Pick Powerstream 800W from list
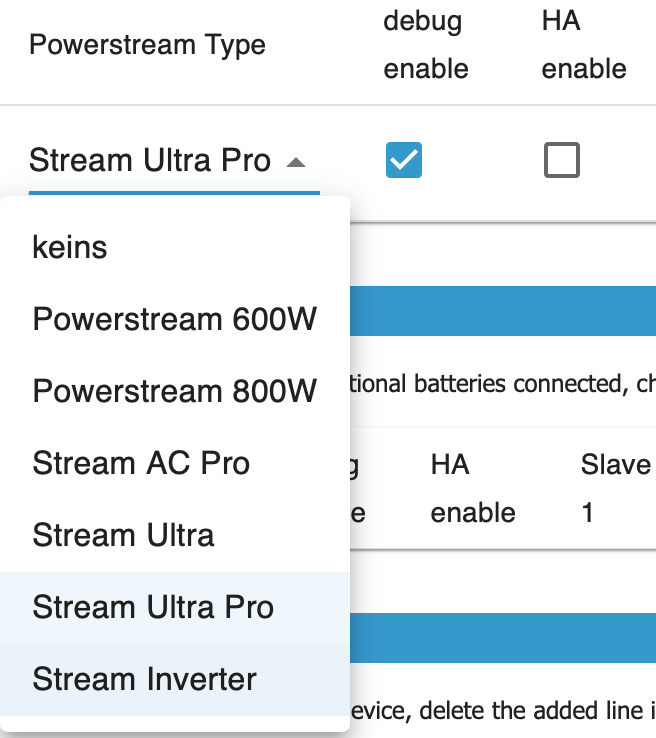This screenshot has width=656, height=738. 174,391
